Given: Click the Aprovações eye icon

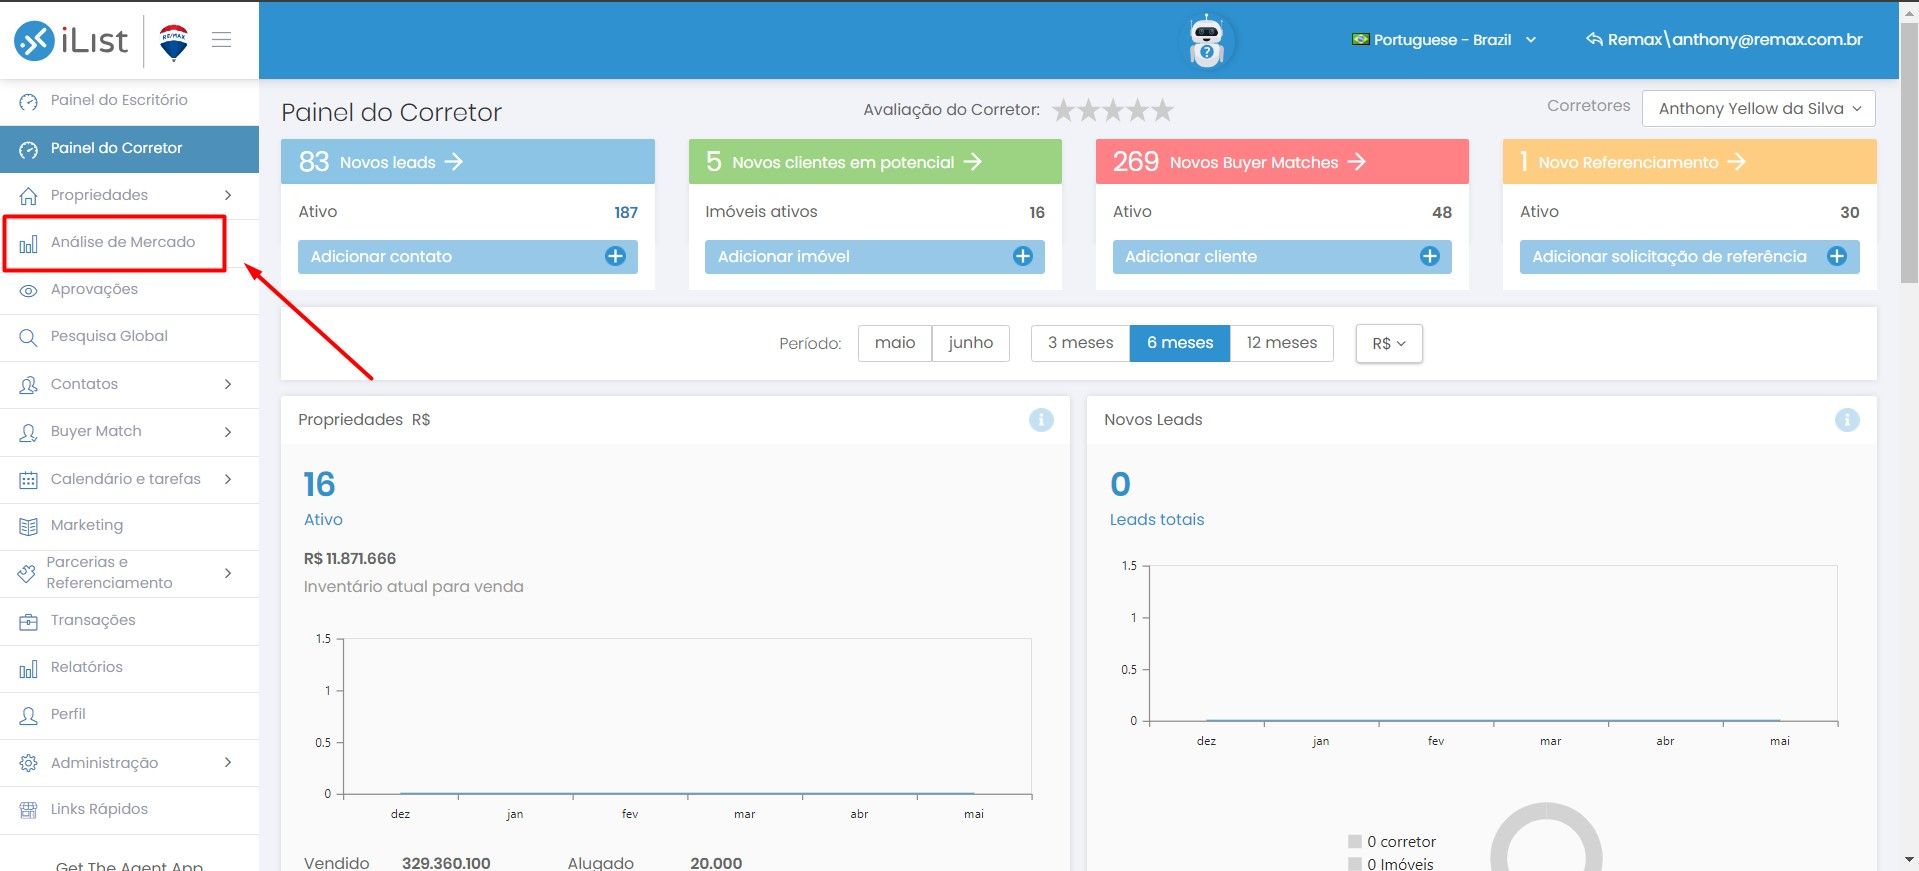Looking at the screenshot, I should 29,290.
